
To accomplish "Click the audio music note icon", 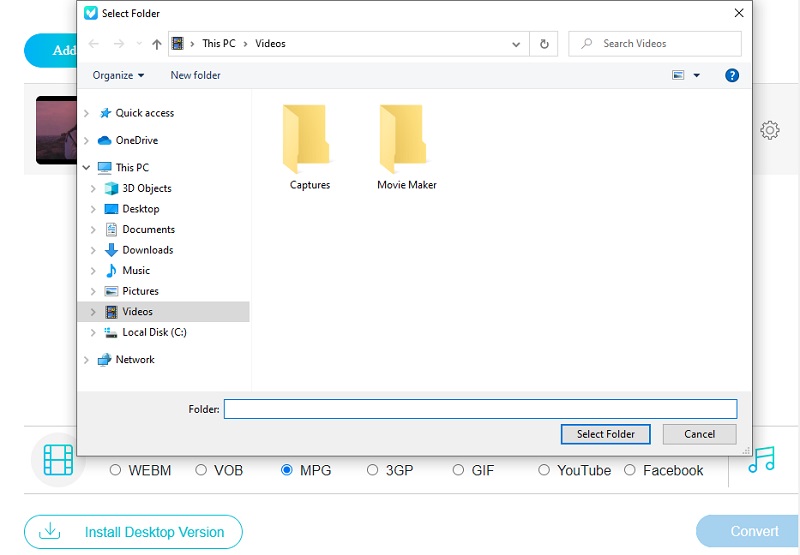I will tap(762, 459).
